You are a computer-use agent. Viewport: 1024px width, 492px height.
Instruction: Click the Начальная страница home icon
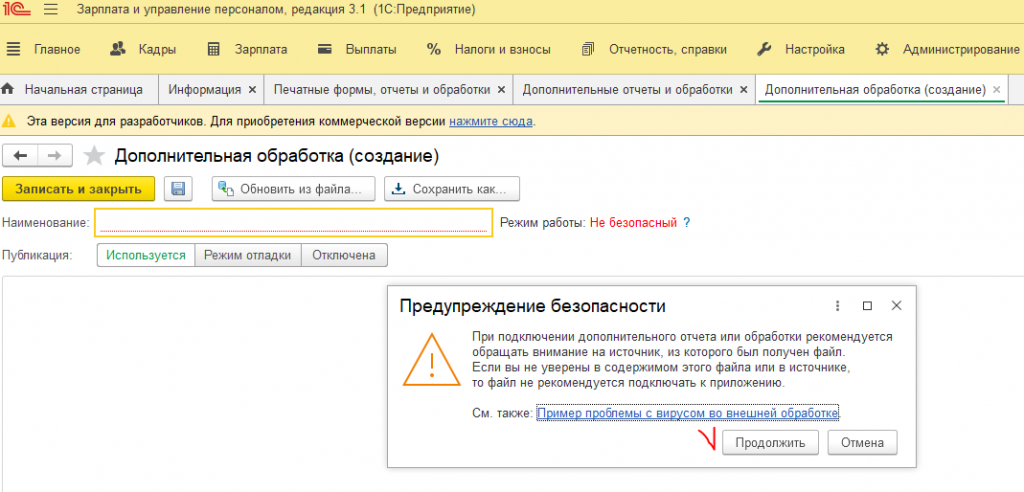click(8, 90)
